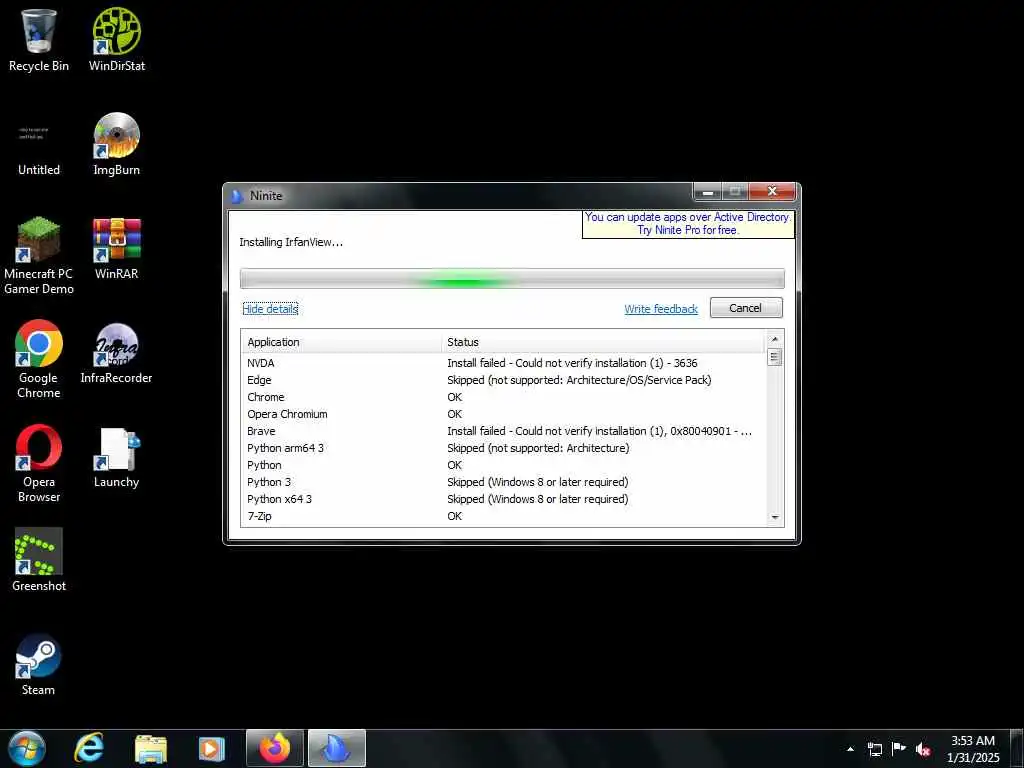Select the InfraRecorder desktop shortcut
This screenshot has height=768, width=1024.
click(116, 353)
